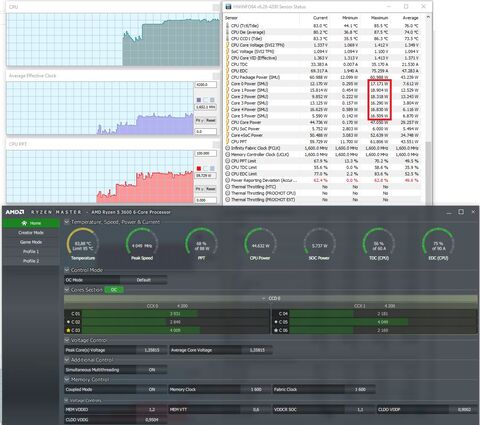Click core C 05 speed bar

[383, 322]
